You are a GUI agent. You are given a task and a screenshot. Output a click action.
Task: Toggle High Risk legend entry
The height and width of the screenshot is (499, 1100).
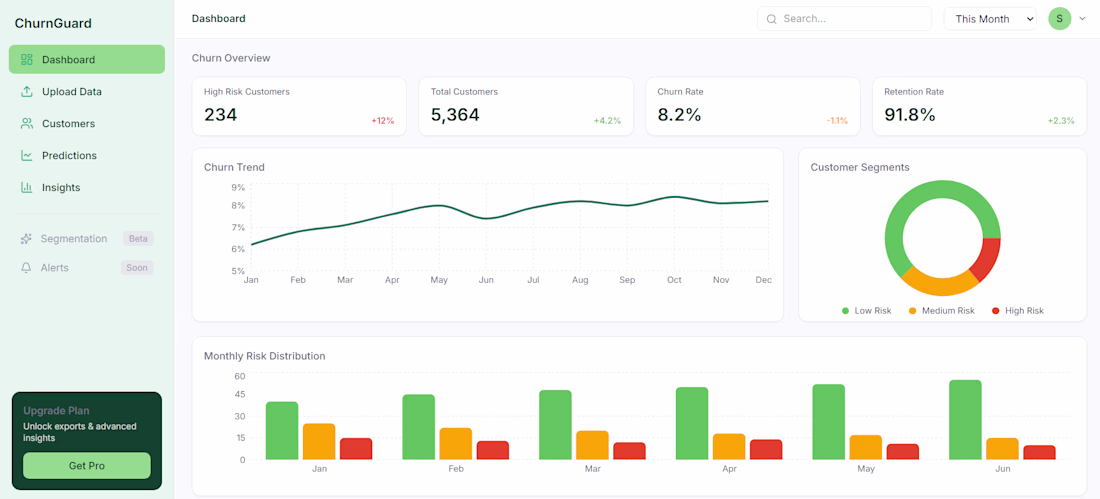[x=1018, y=310]
